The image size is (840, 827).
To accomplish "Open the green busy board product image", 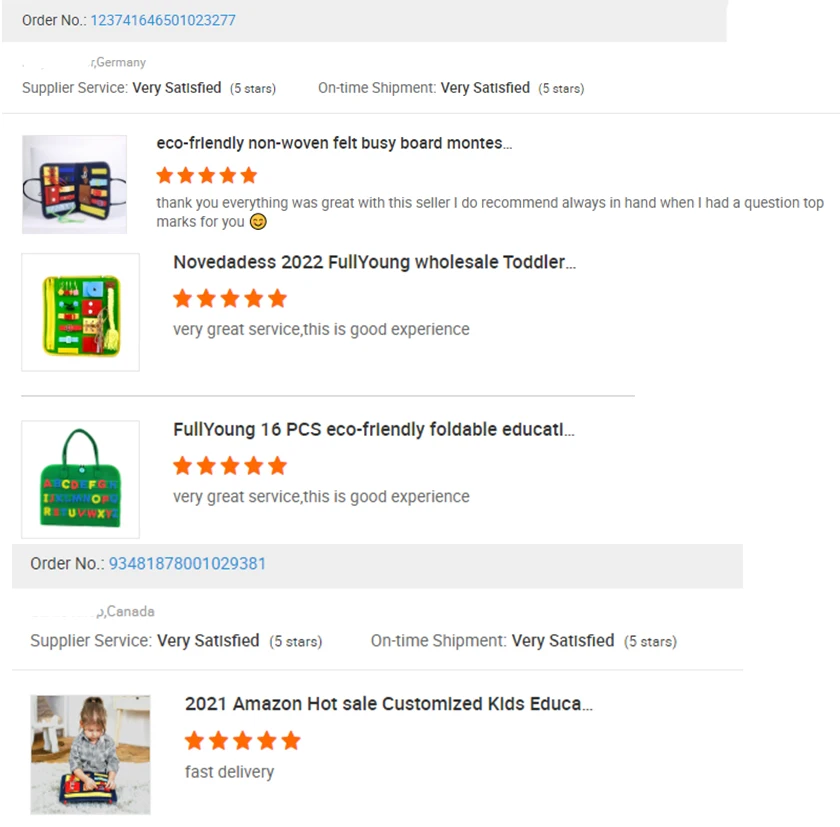I will coord(81,312).
